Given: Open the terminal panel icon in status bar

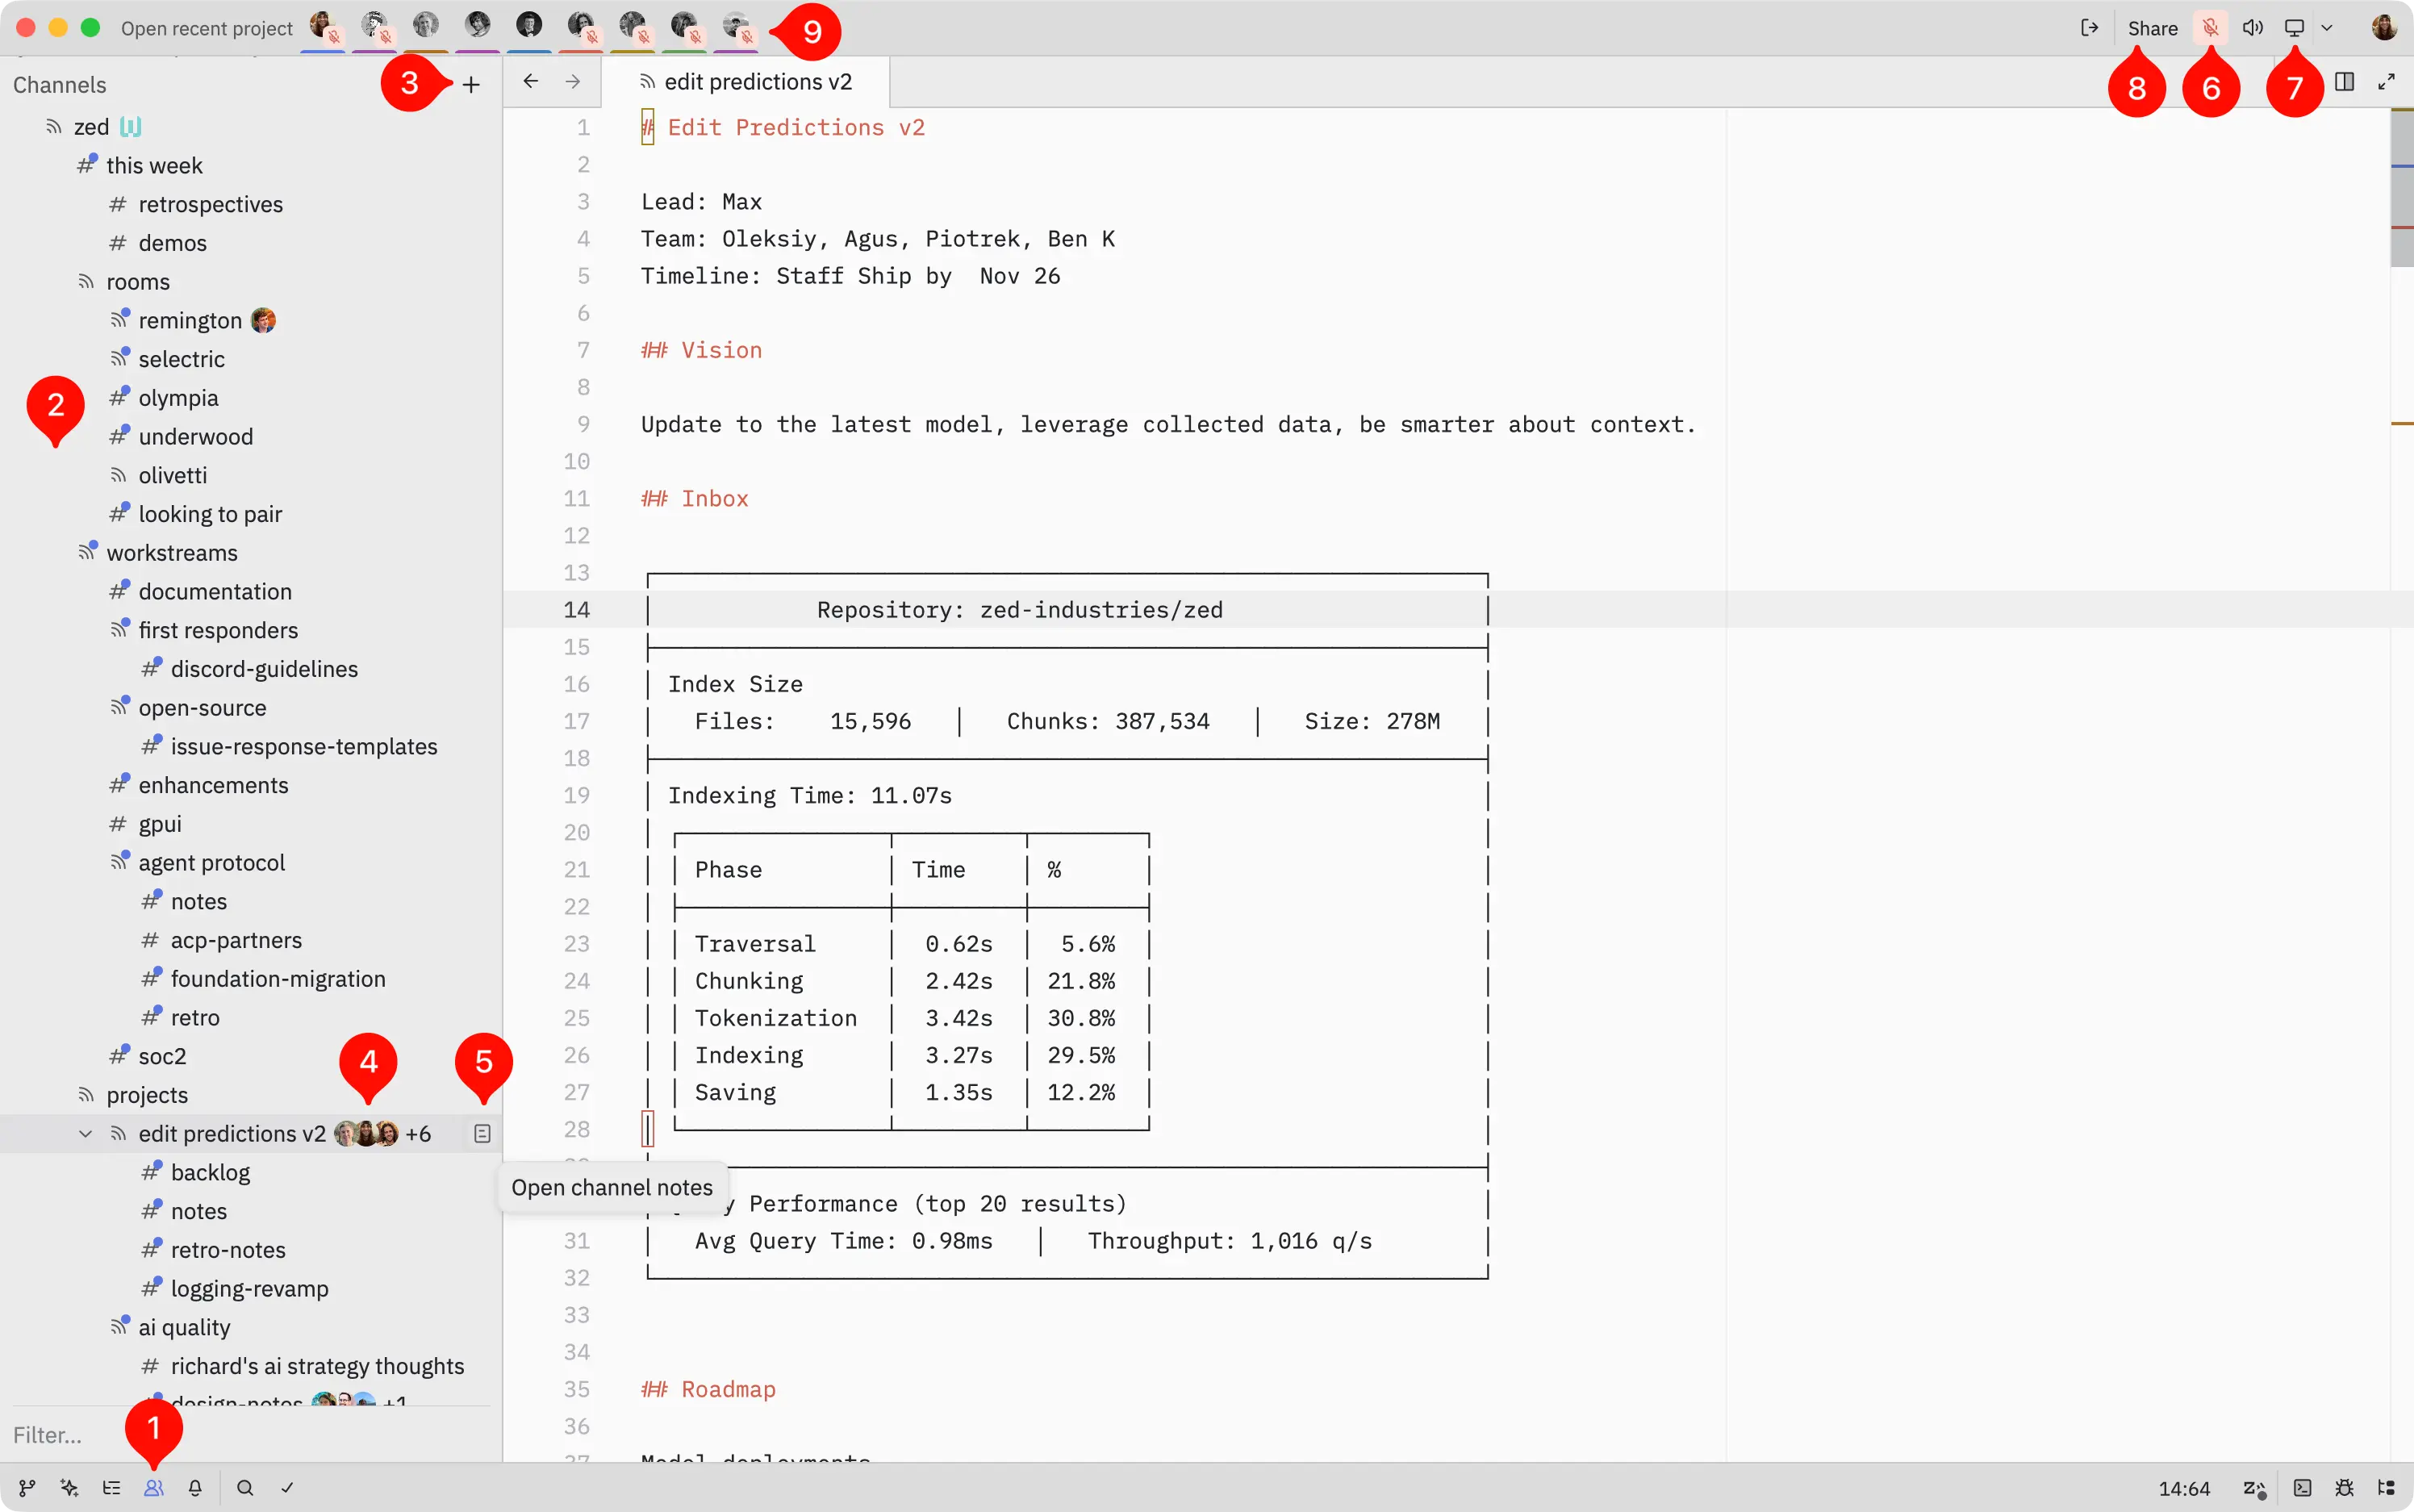Looking at the screenshot, I should click(x=2303, y=1487).
